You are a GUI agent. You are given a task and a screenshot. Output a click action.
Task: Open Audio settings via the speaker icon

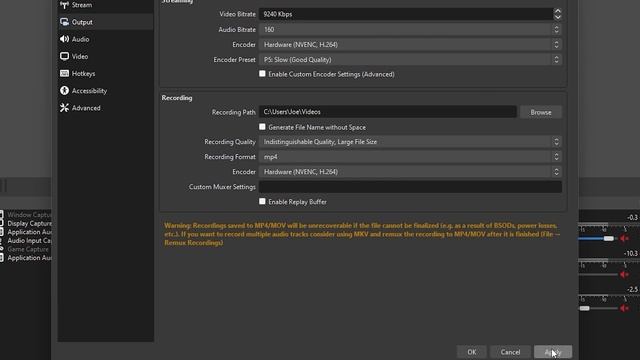[64, 39]
